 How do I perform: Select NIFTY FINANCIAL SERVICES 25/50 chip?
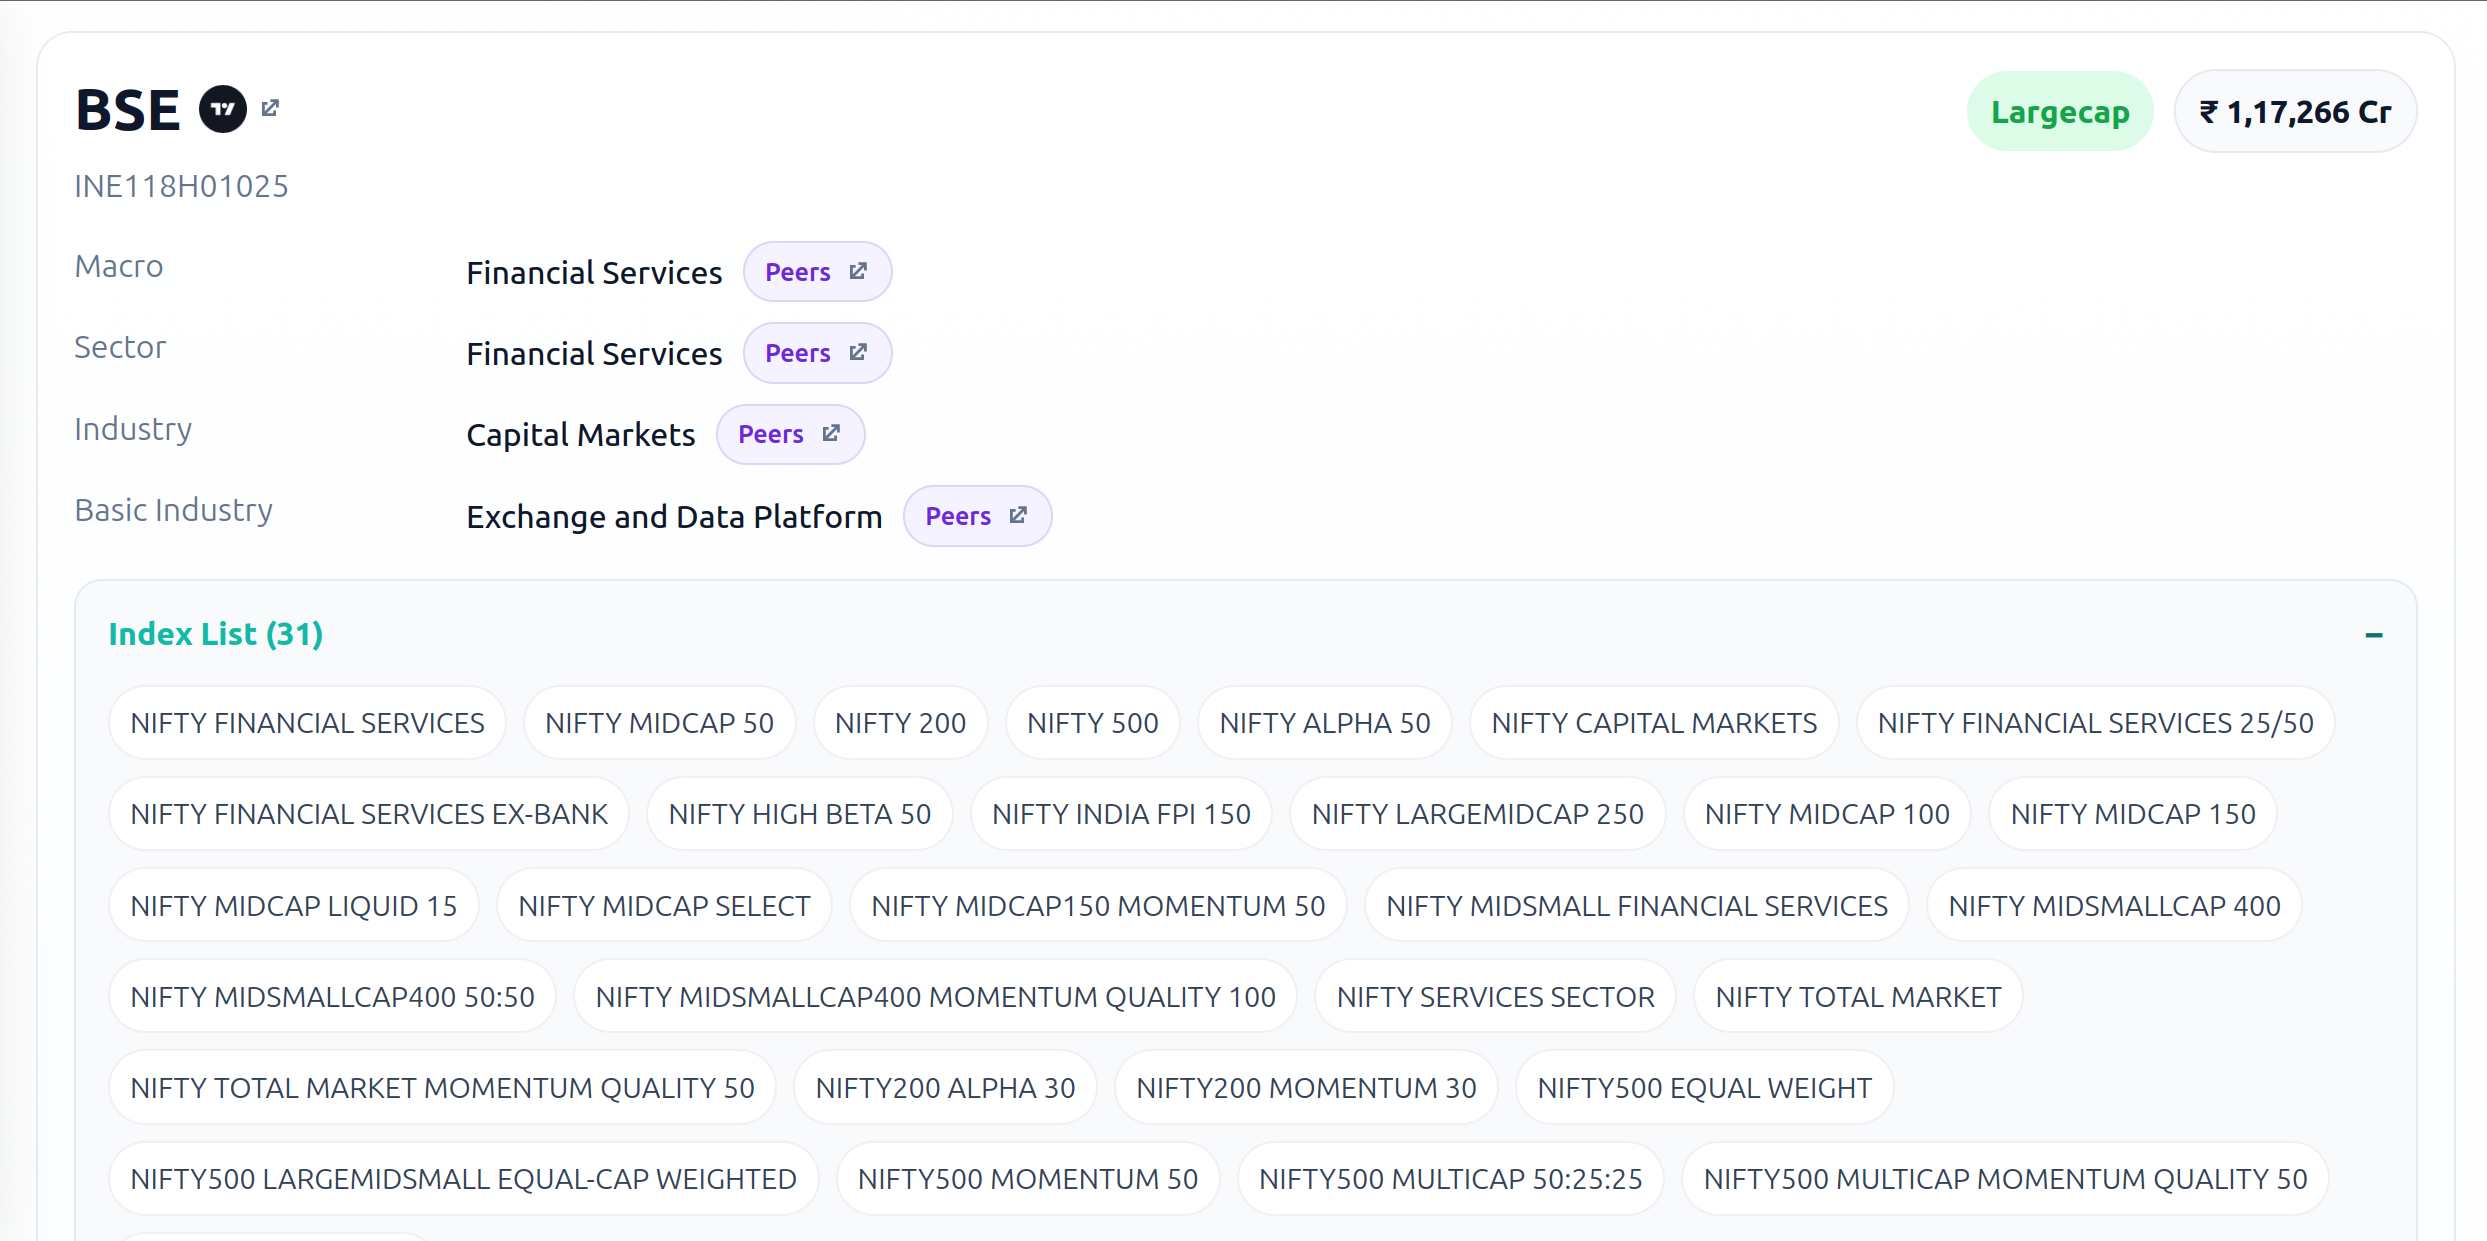[2096, 723]
